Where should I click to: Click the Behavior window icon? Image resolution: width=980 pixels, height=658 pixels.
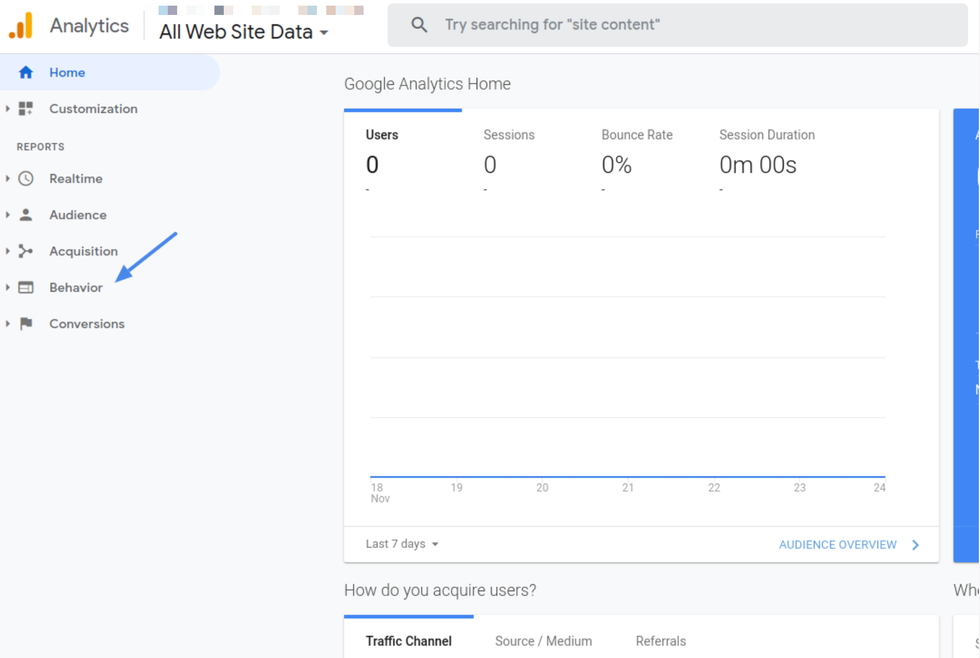pos(26,288)
